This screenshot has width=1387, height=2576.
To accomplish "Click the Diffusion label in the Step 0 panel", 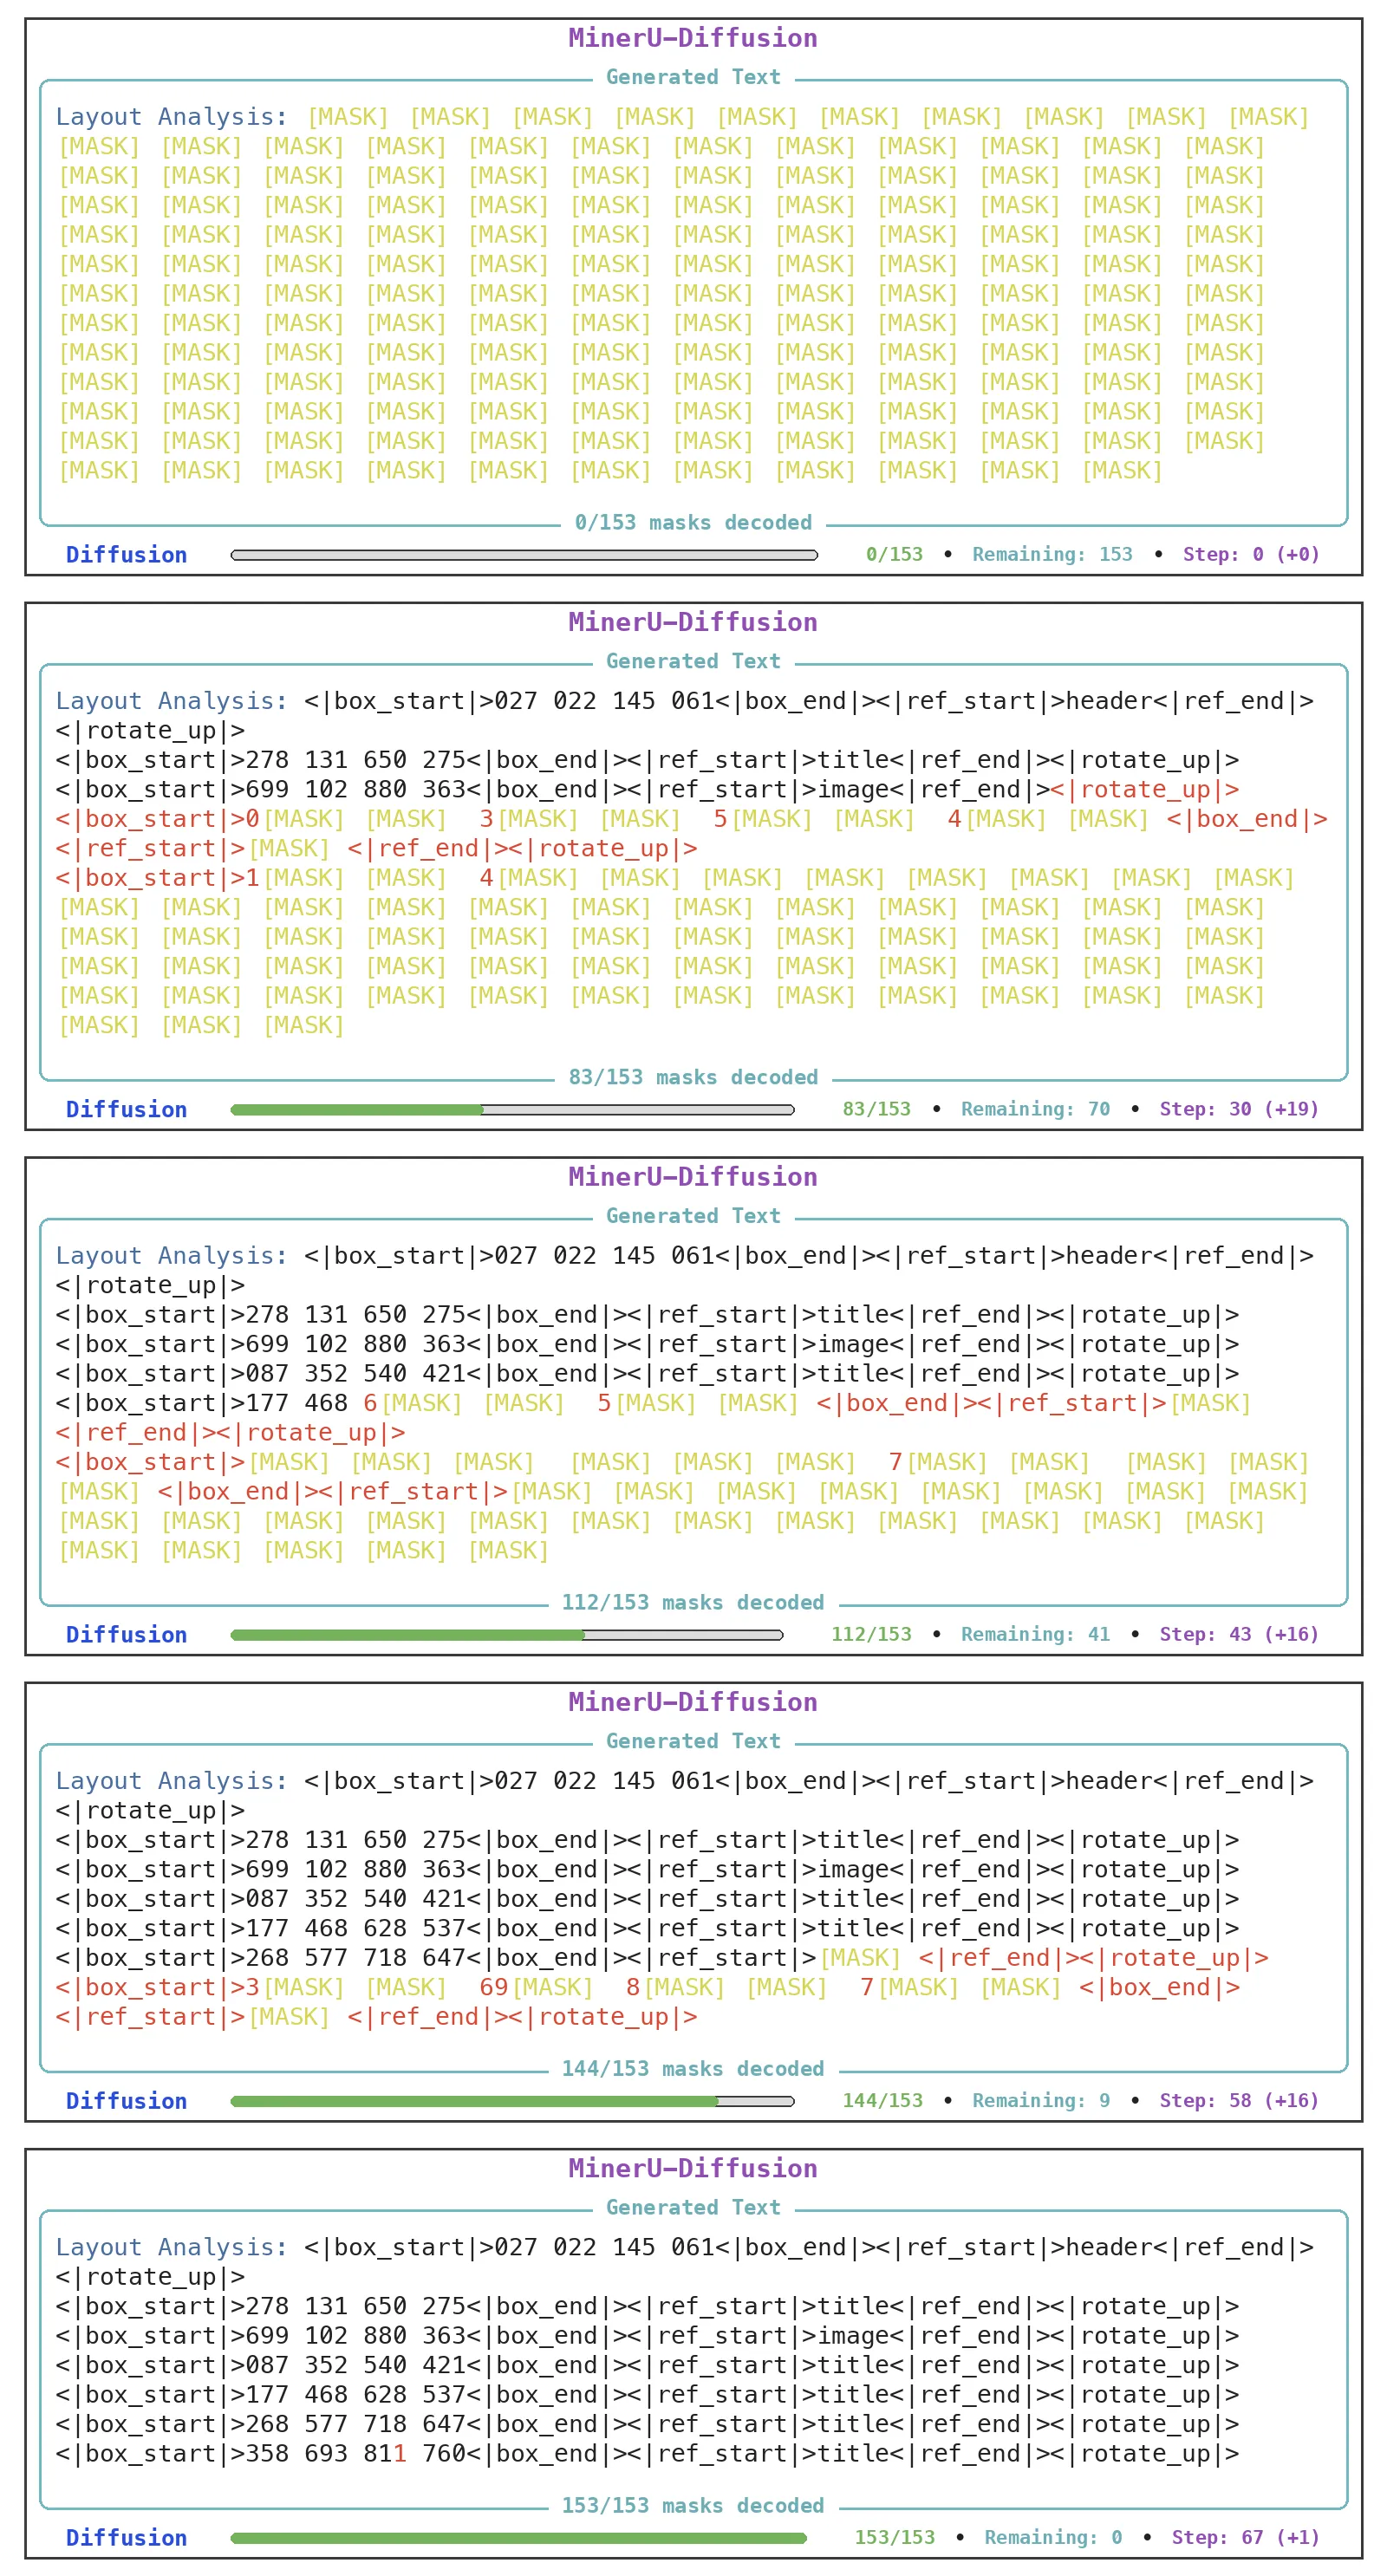I will click(126, 555).
